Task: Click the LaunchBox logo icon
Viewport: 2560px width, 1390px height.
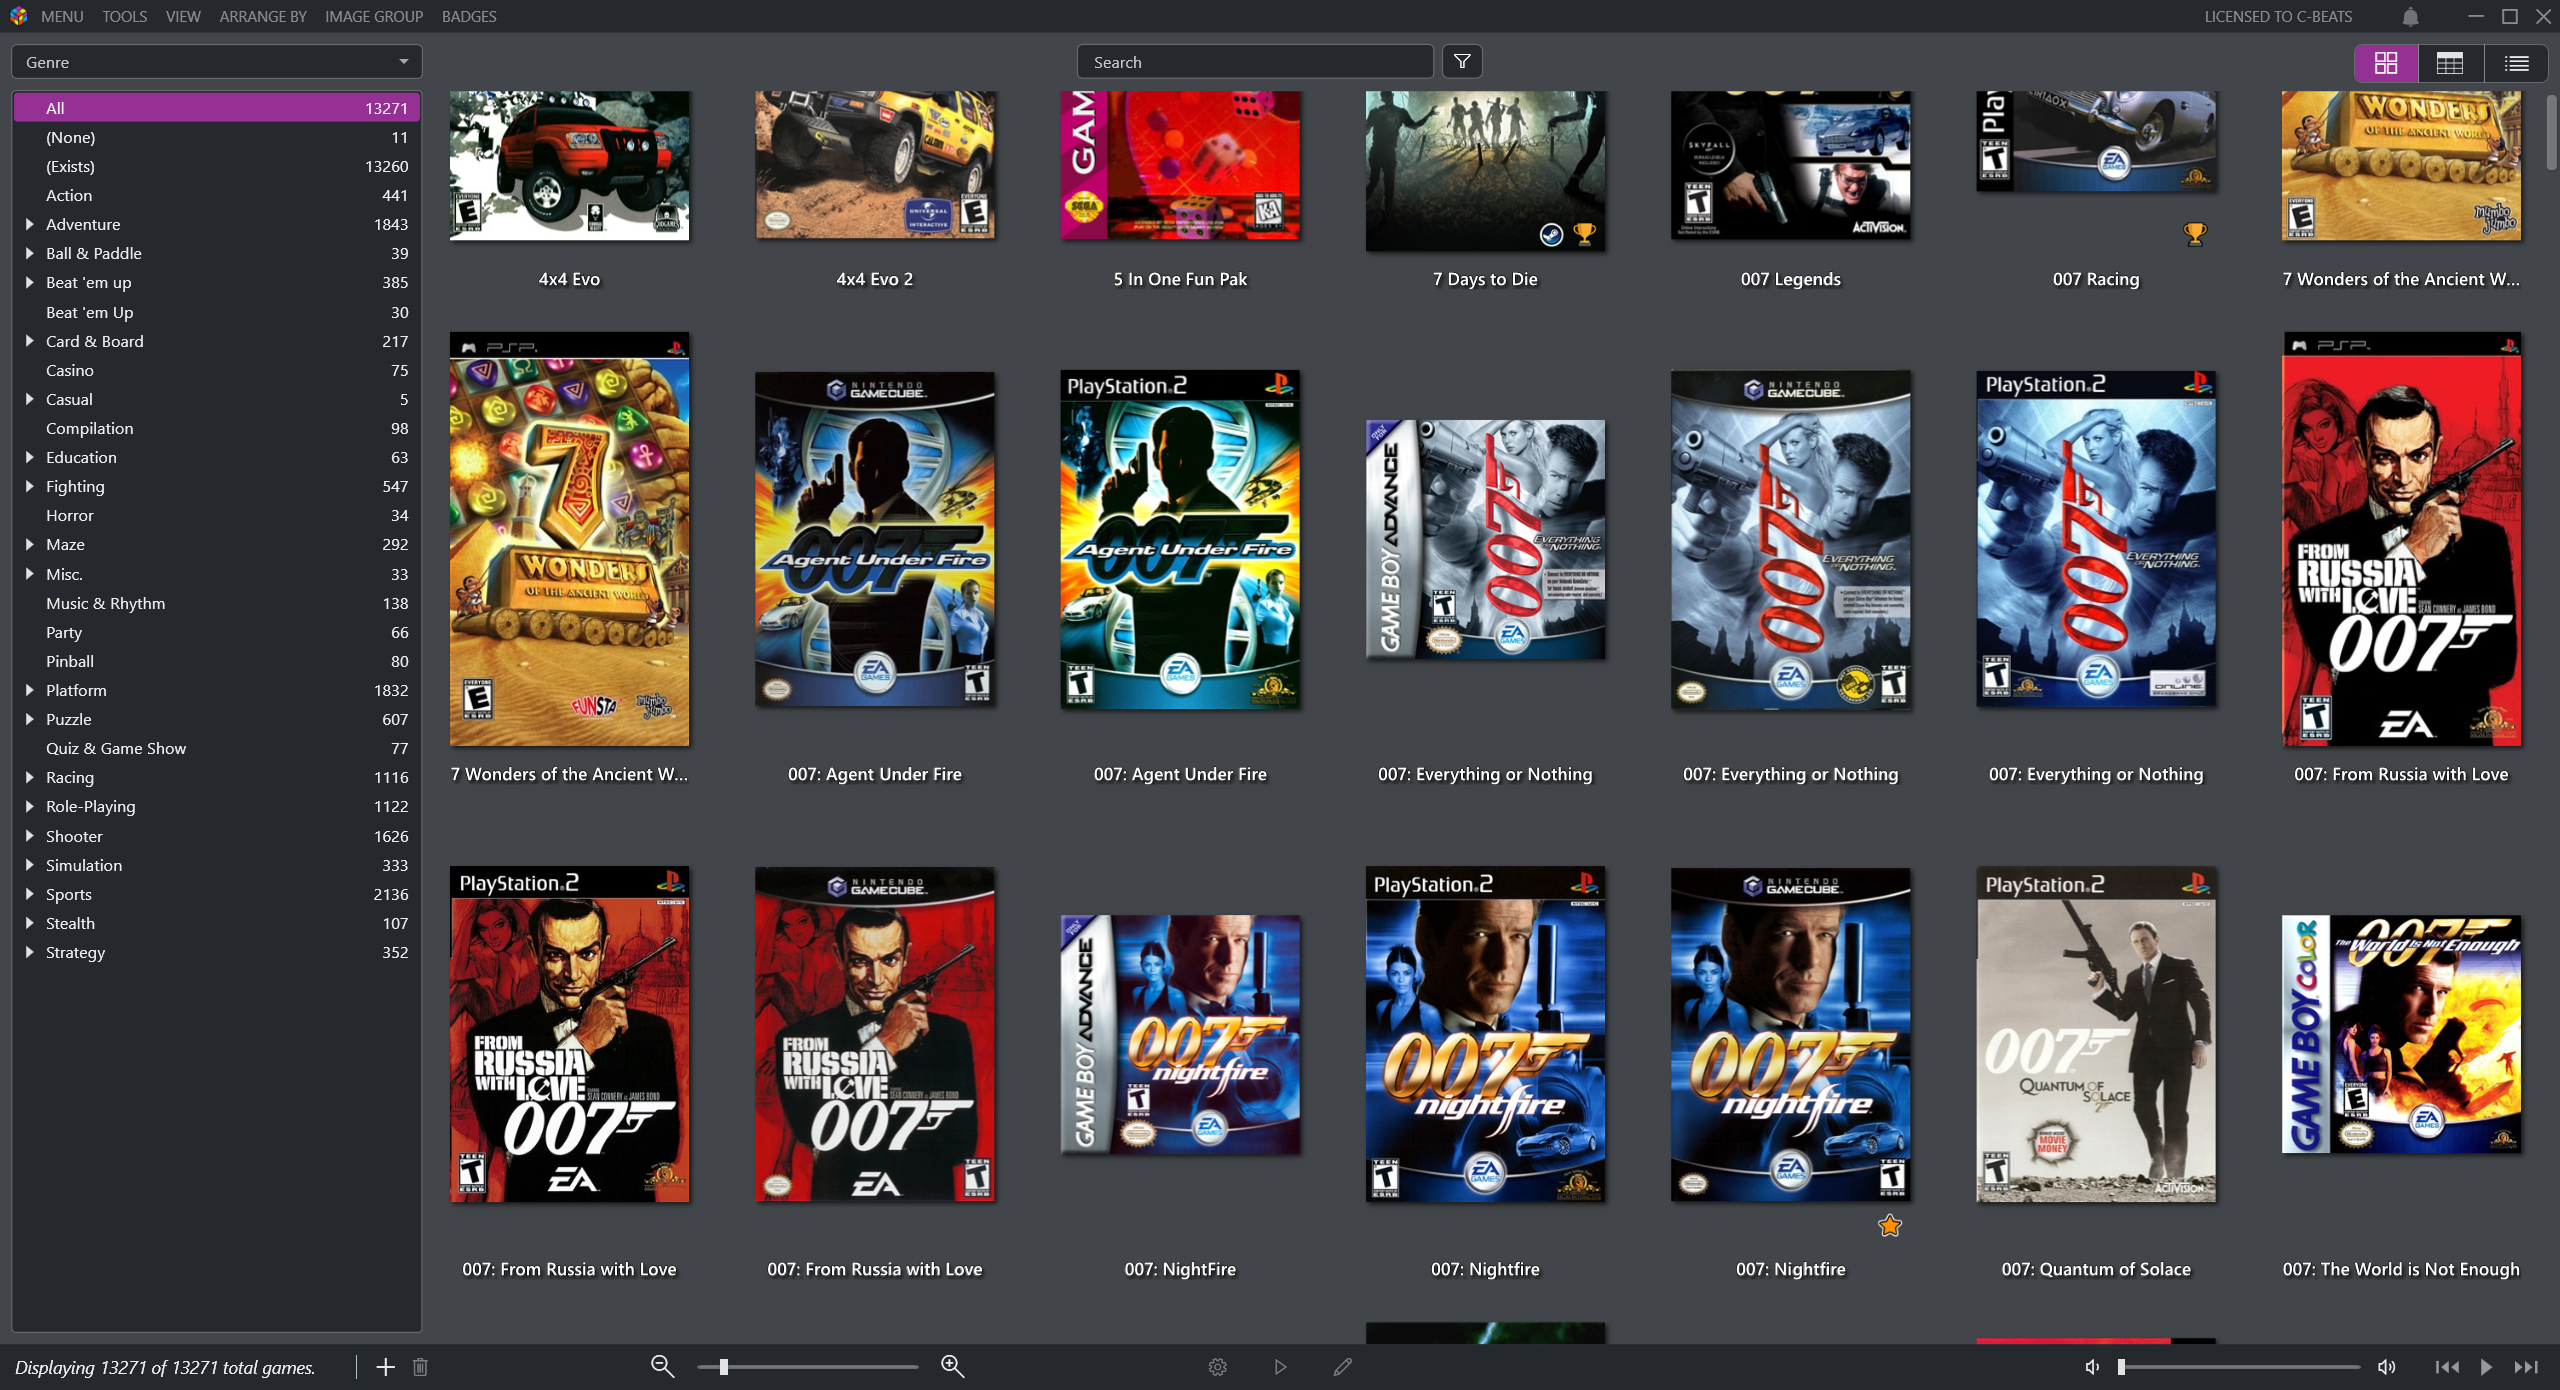Action: click(x=18, y=16)
